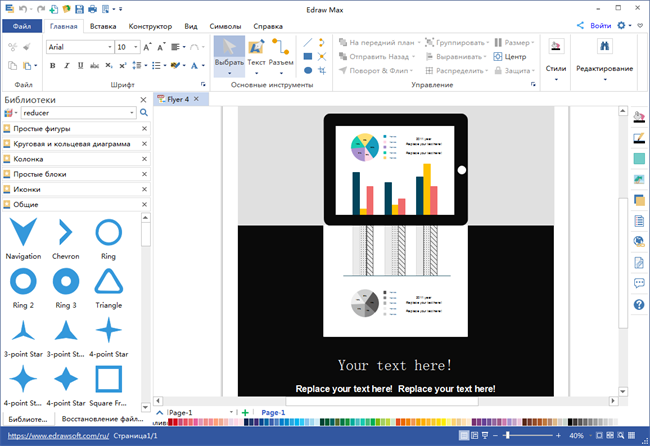This screenshot has width=650, height=446.
Task: Toggle fit-to-page view icon
Action: coord(599,435)
